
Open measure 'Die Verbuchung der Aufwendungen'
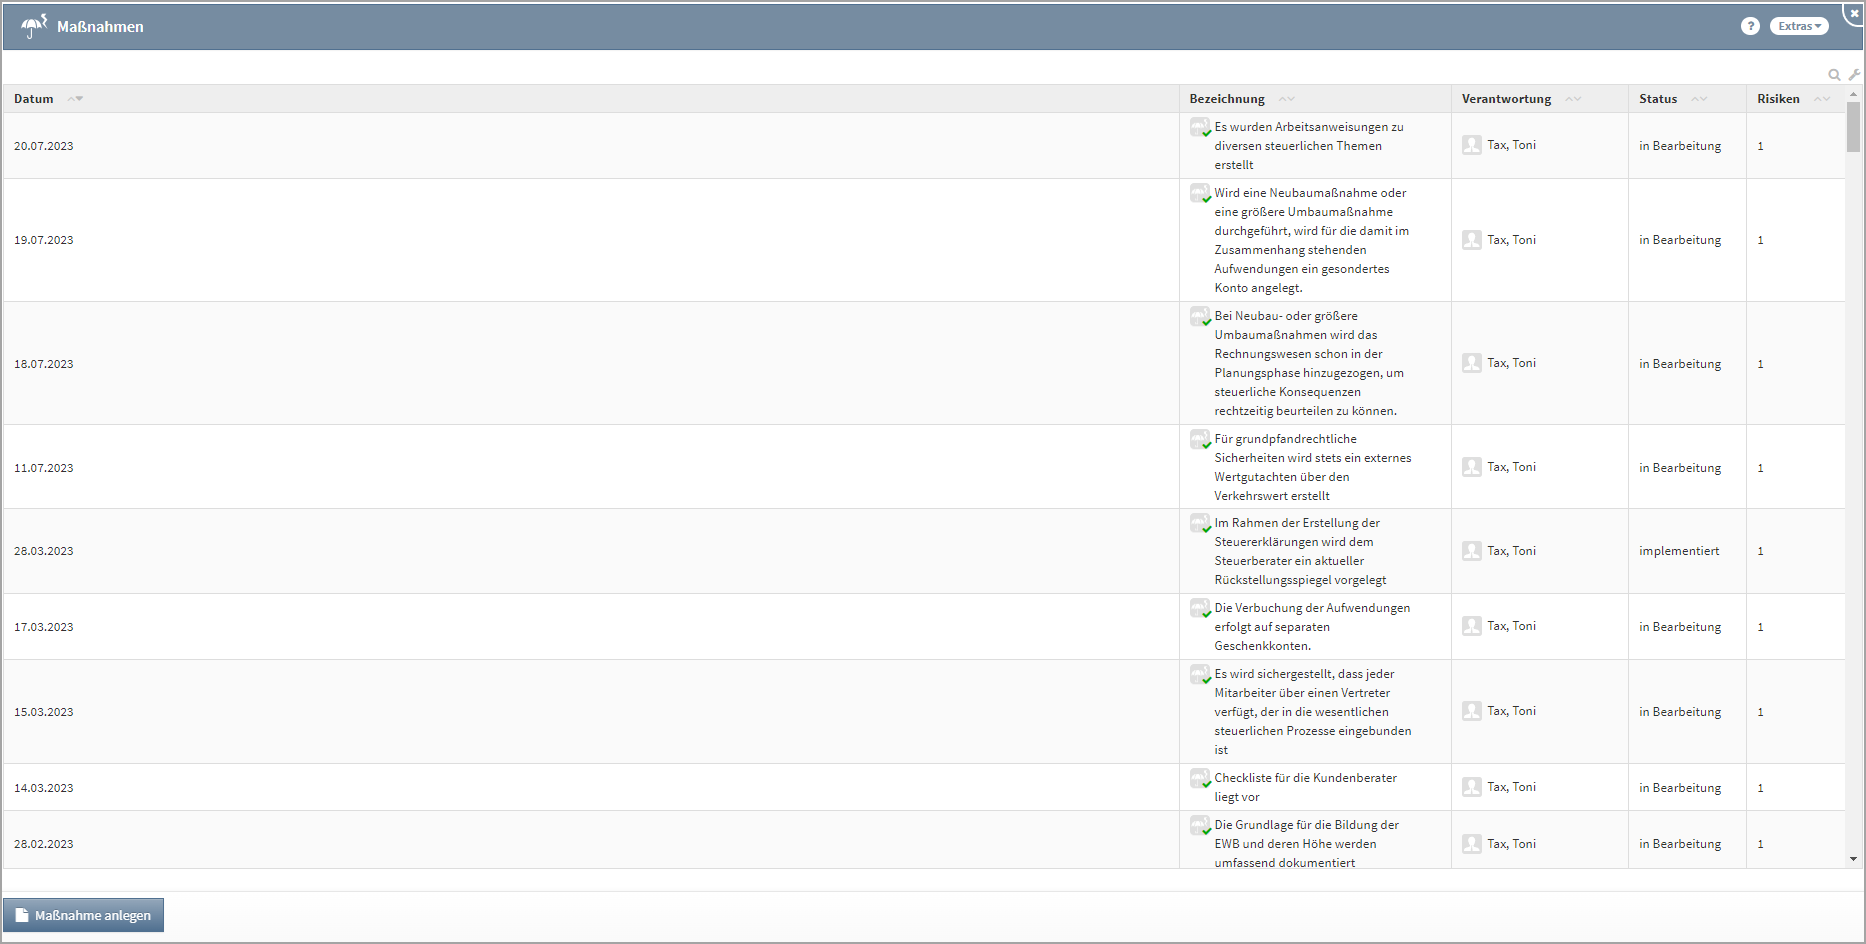tap(1312, 627)
